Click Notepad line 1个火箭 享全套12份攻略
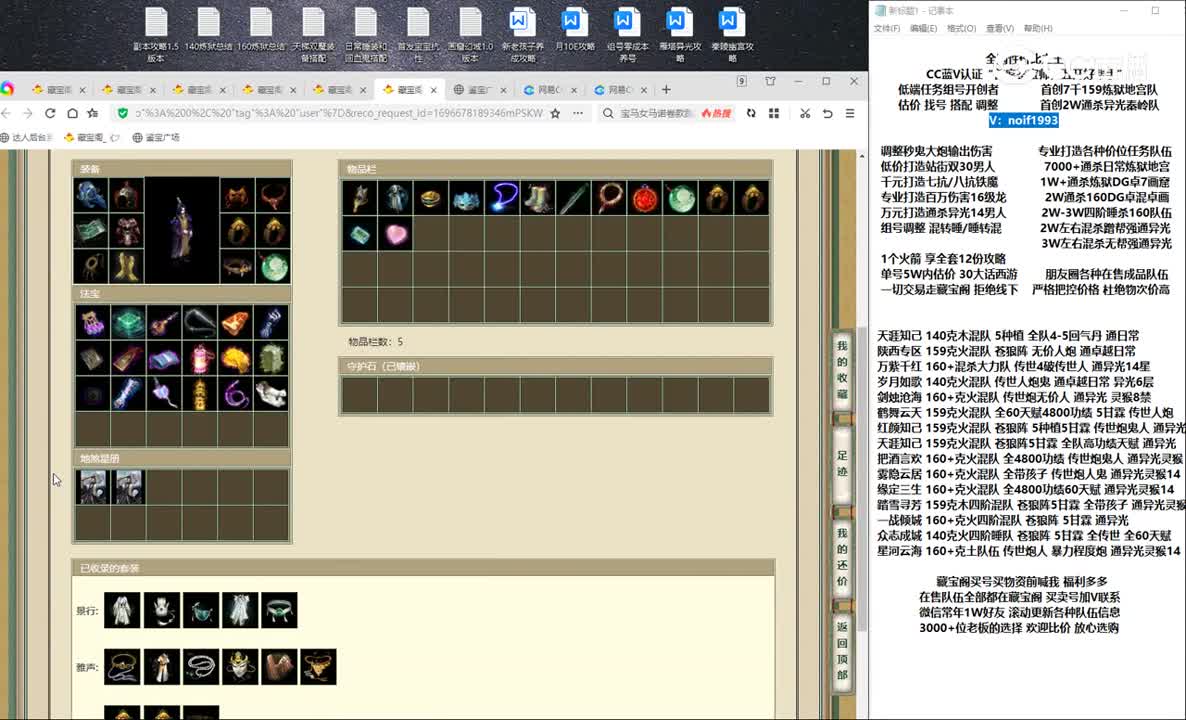The height and width of the screenshot is (720, 1186). pyautogui.click(x=943, y=259)
